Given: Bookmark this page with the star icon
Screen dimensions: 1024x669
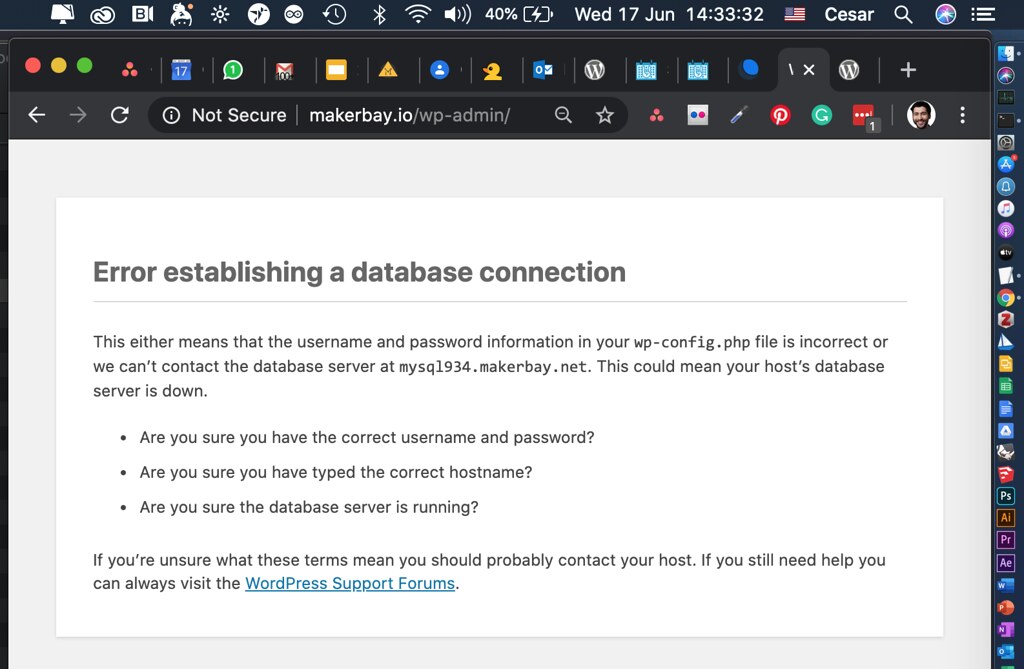Looking at the screenshot, I should tap(604, 115).
